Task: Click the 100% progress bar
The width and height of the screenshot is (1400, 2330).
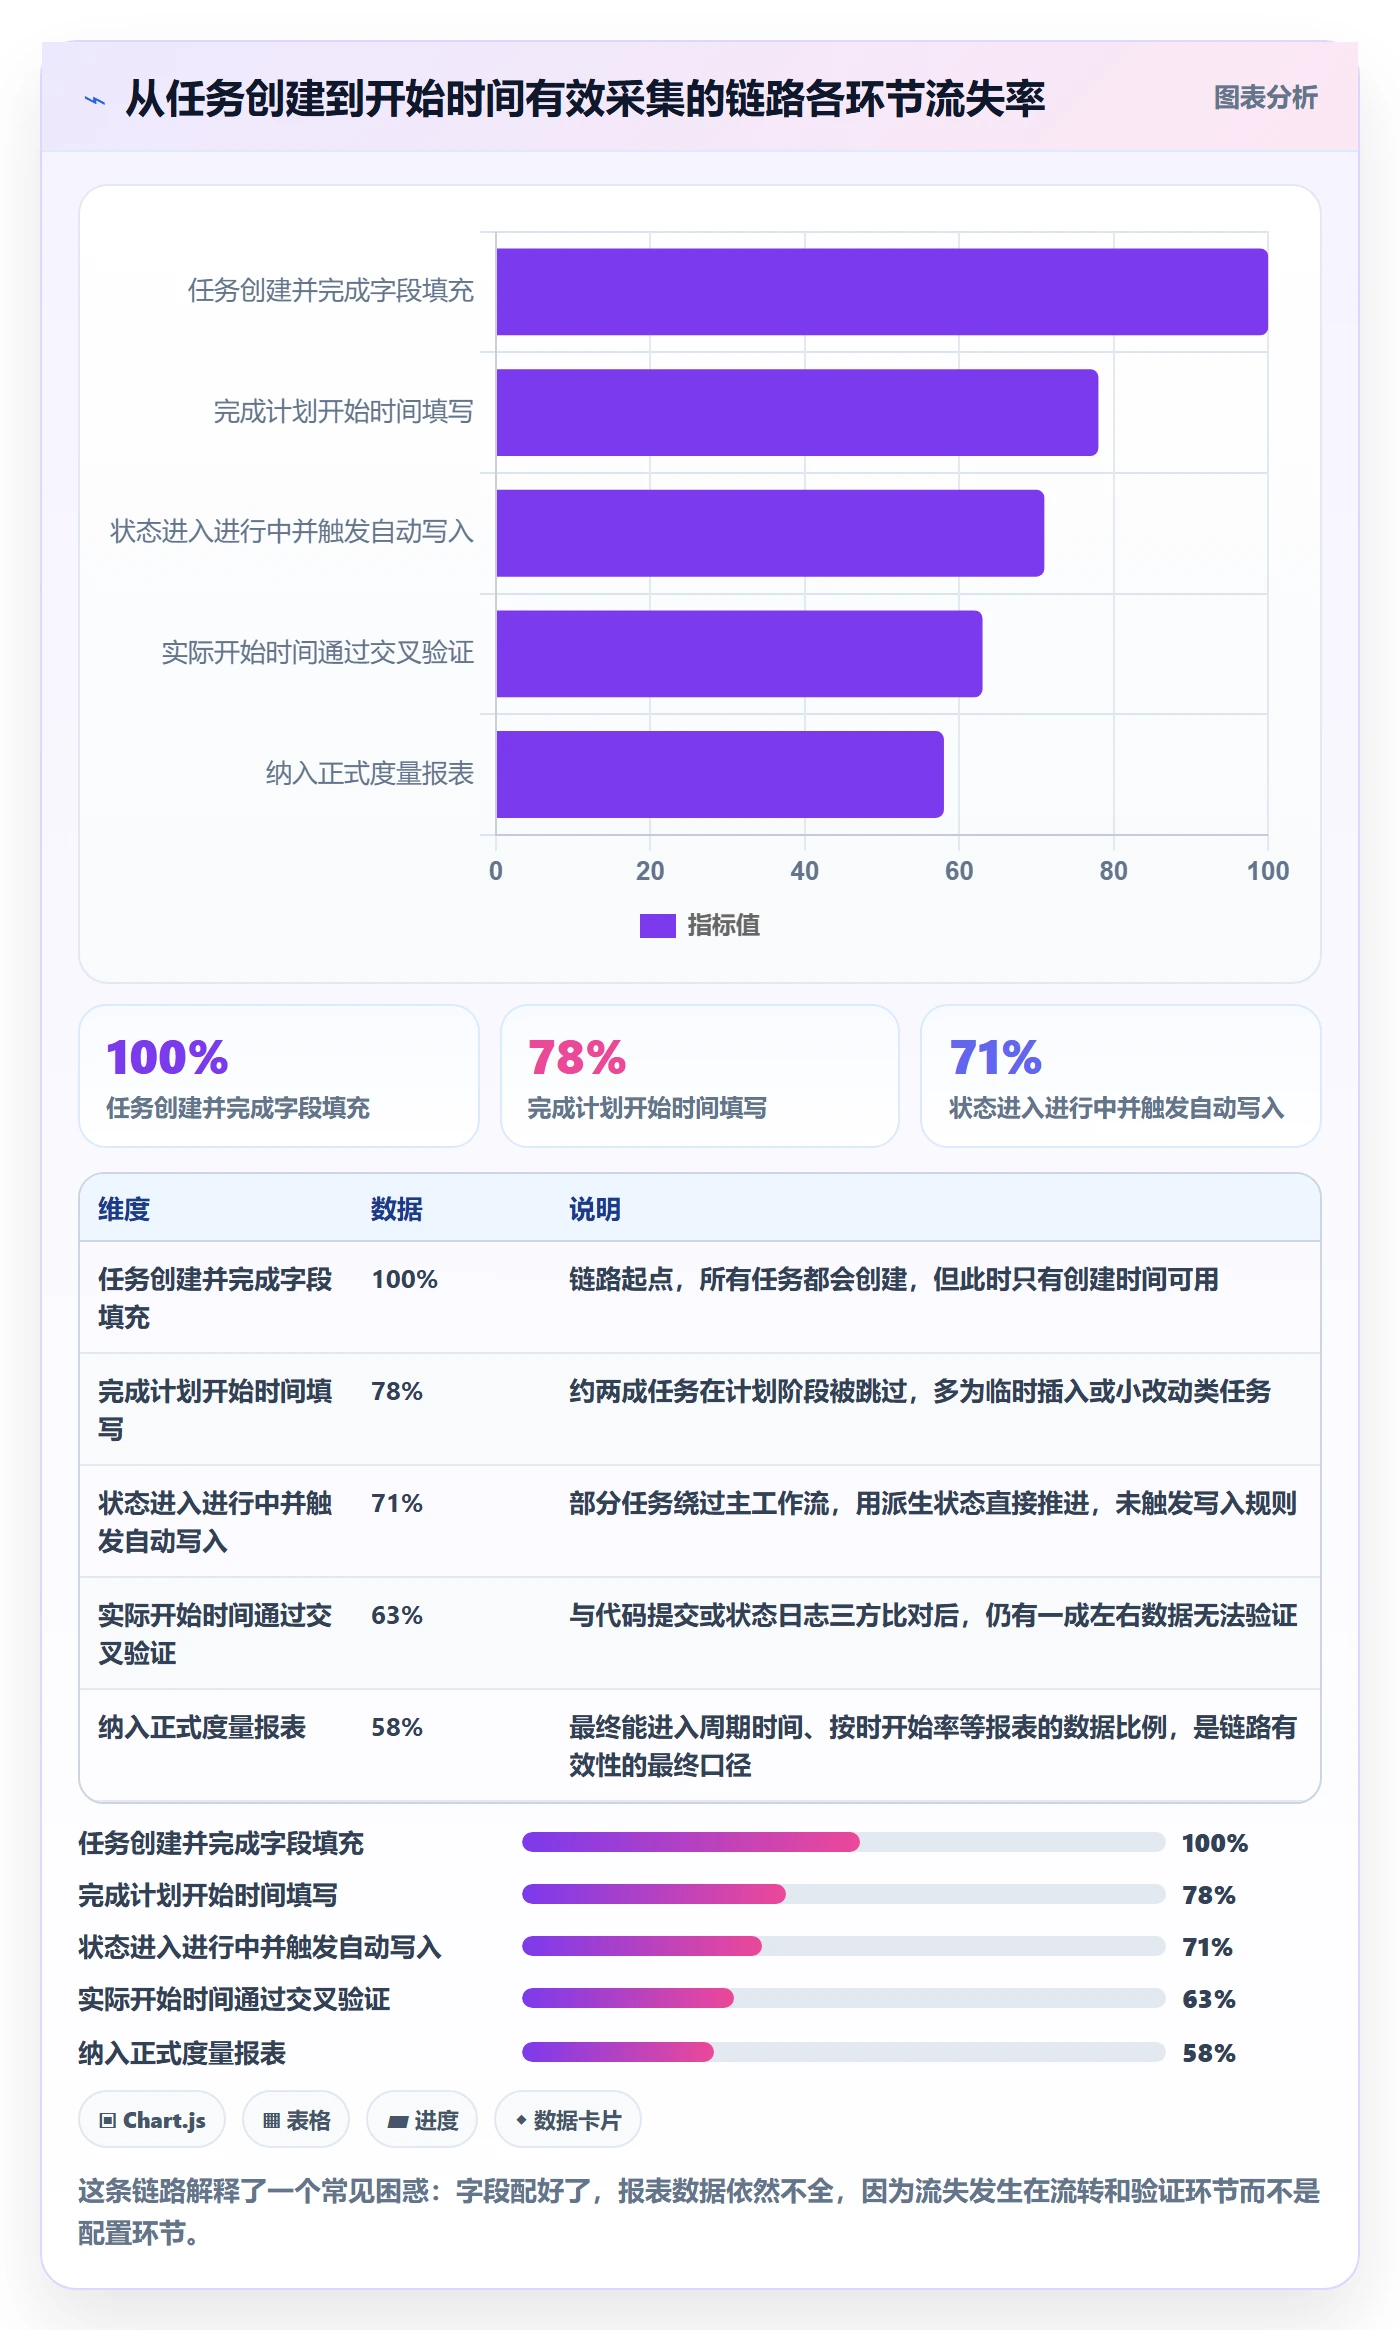Action: (x=843, y=1842)
